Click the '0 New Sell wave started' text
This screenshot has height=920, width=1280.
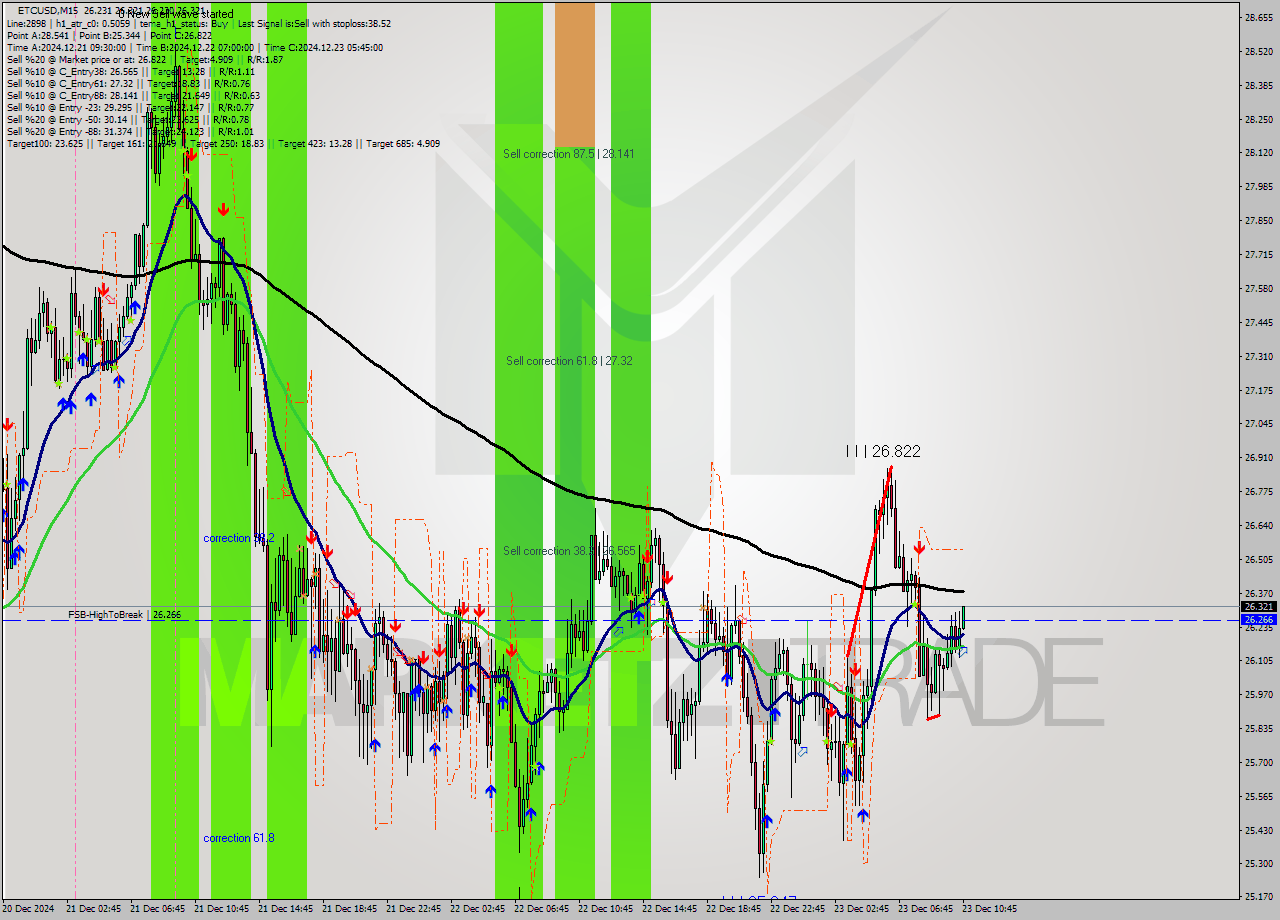(175, 14)
